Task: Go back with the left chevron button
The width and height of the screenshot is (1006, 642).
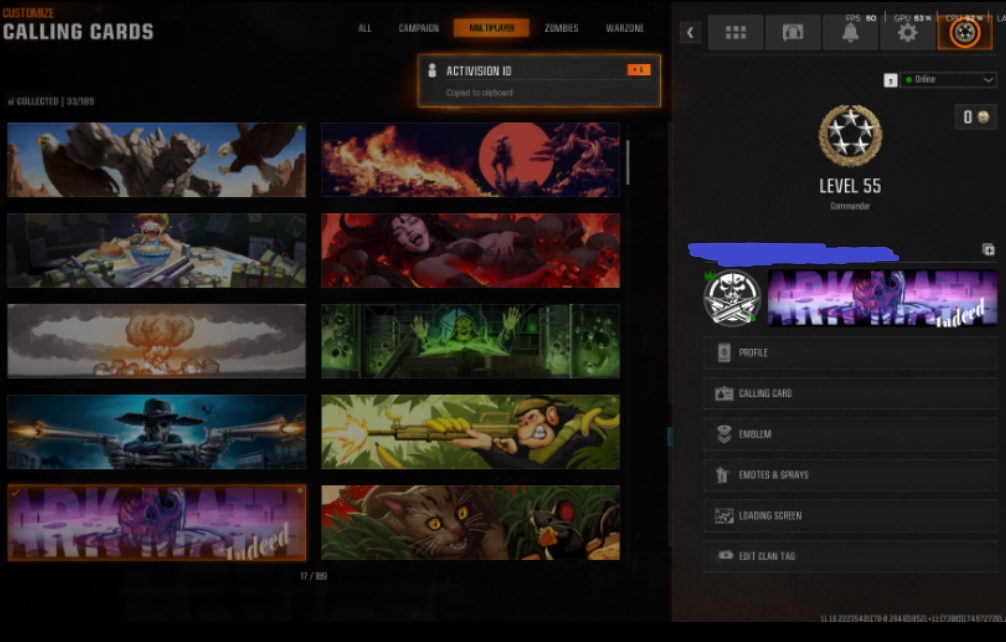Action: [x=690, y=33]
